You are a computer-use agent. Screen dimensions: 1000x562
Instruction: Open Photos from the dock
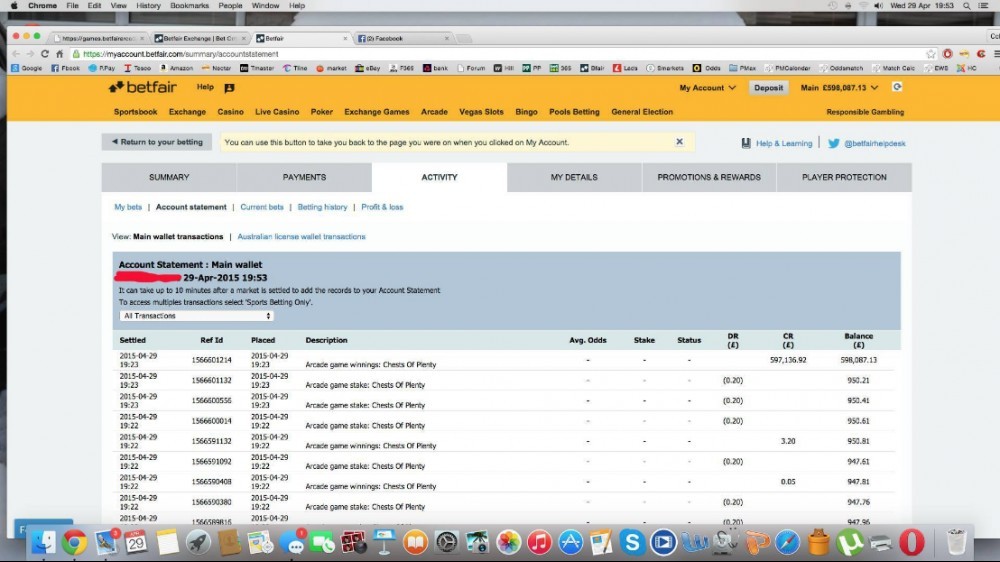(508, 542)
